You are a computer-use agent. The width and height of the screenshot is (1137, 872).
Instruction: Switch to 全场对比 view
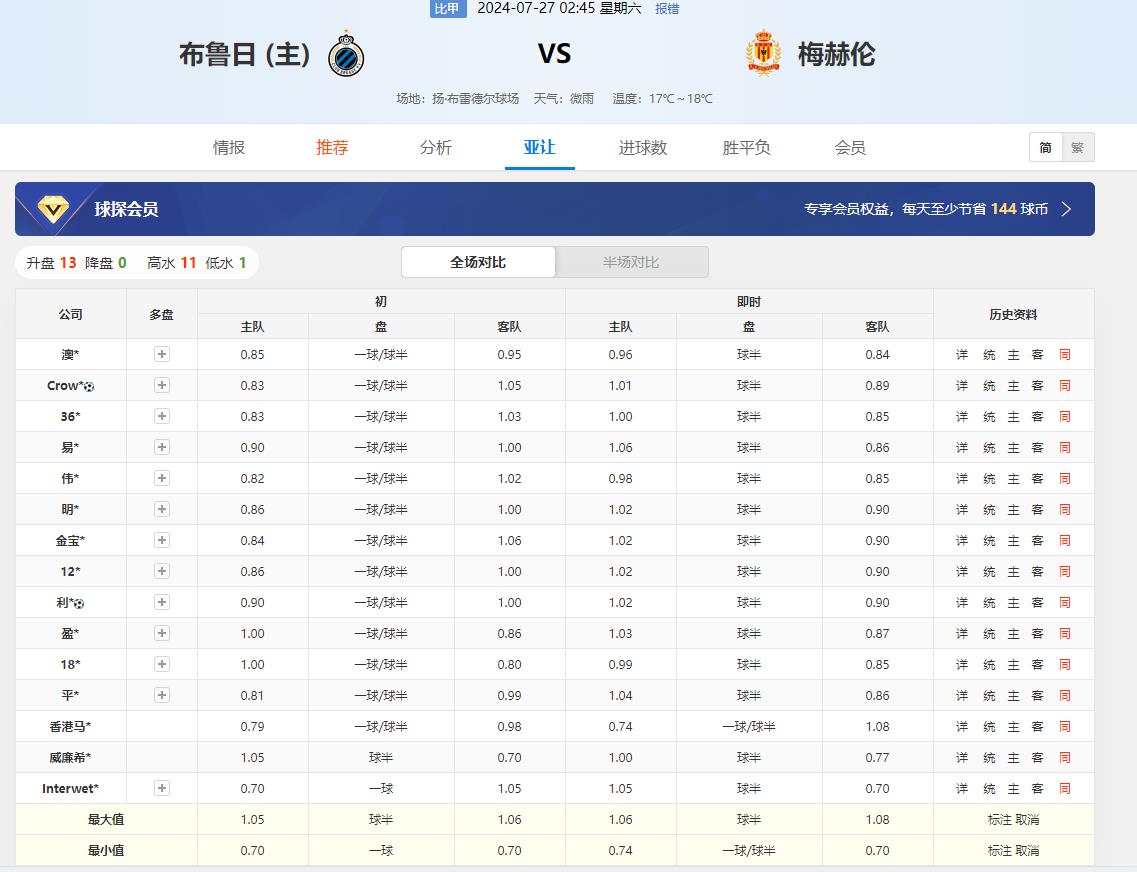(x=478, y=262)
